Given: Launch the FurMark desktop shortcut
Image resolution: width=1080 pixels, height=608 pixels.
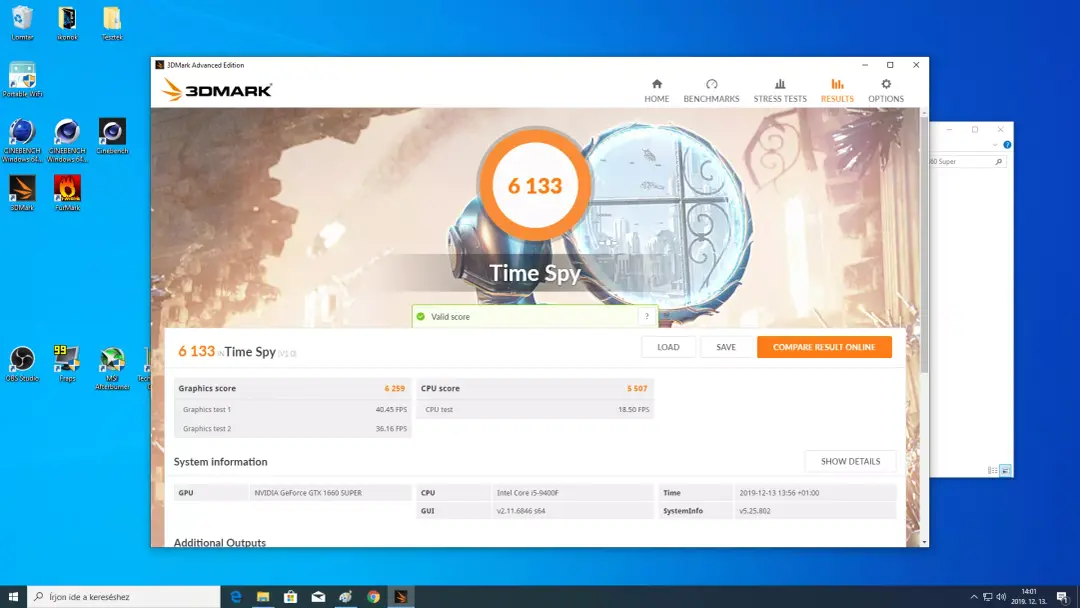Looking at the screenshot, I should pyautogui.click(x=67, y=193).
